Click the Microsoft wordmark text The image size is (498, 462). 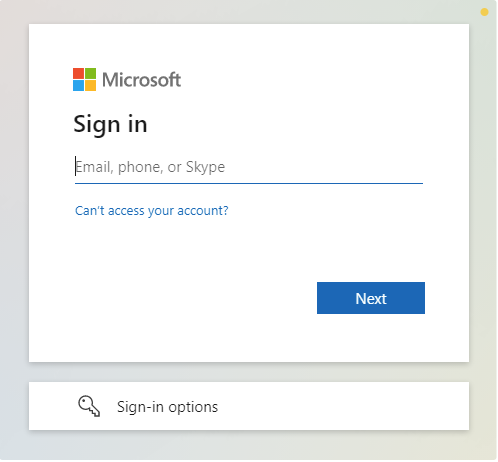pos(141,80)
